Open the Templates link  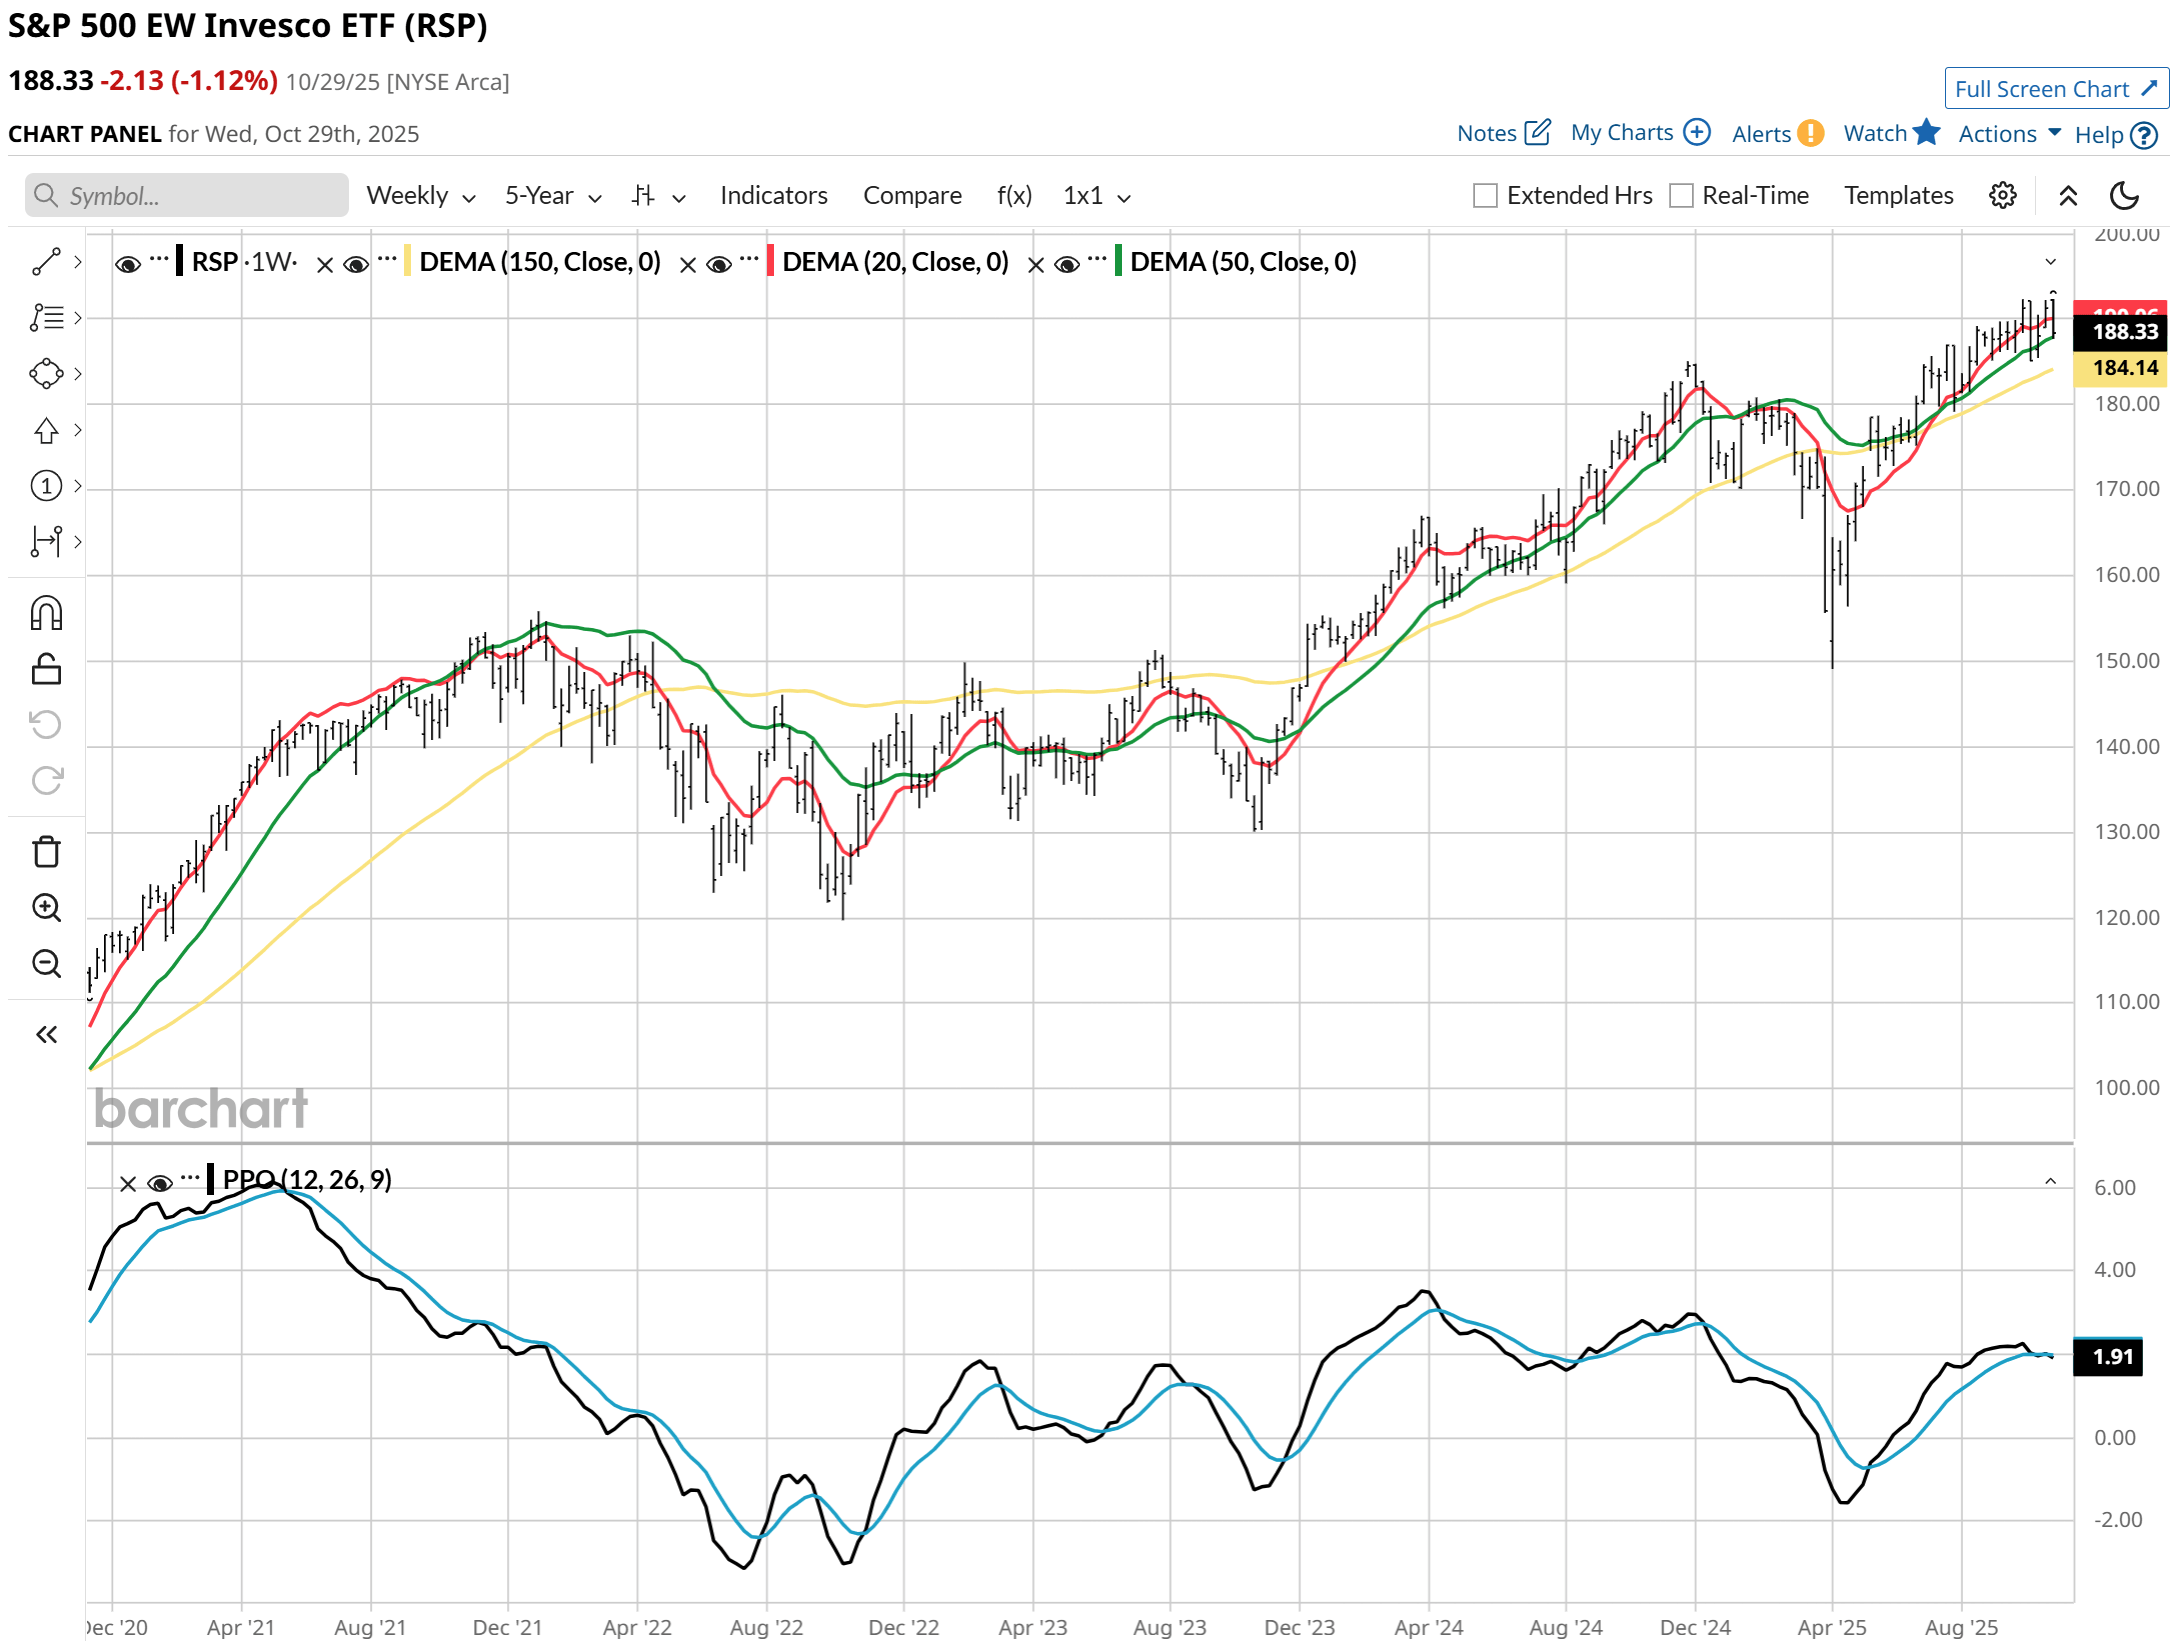1898,196
